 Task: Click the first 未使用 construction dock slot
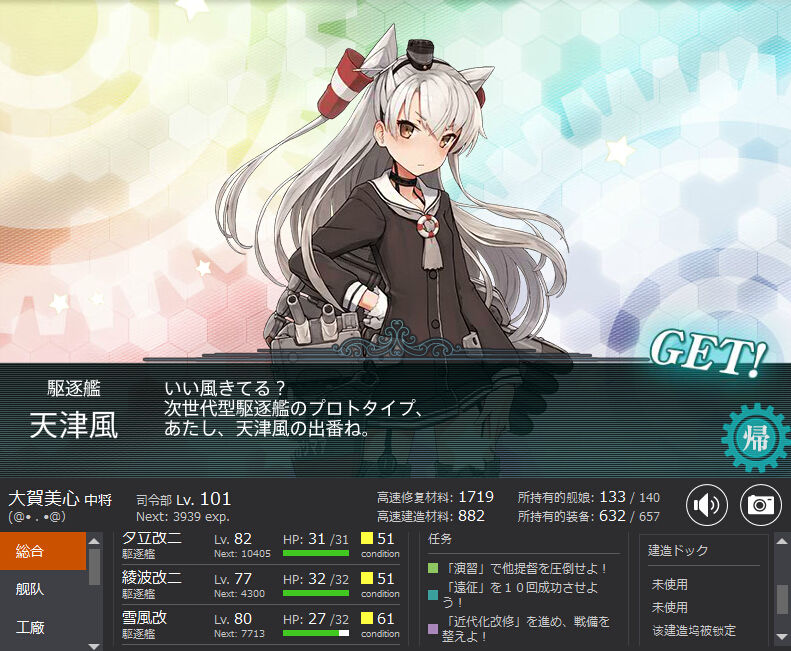click(x=669, y=584)
